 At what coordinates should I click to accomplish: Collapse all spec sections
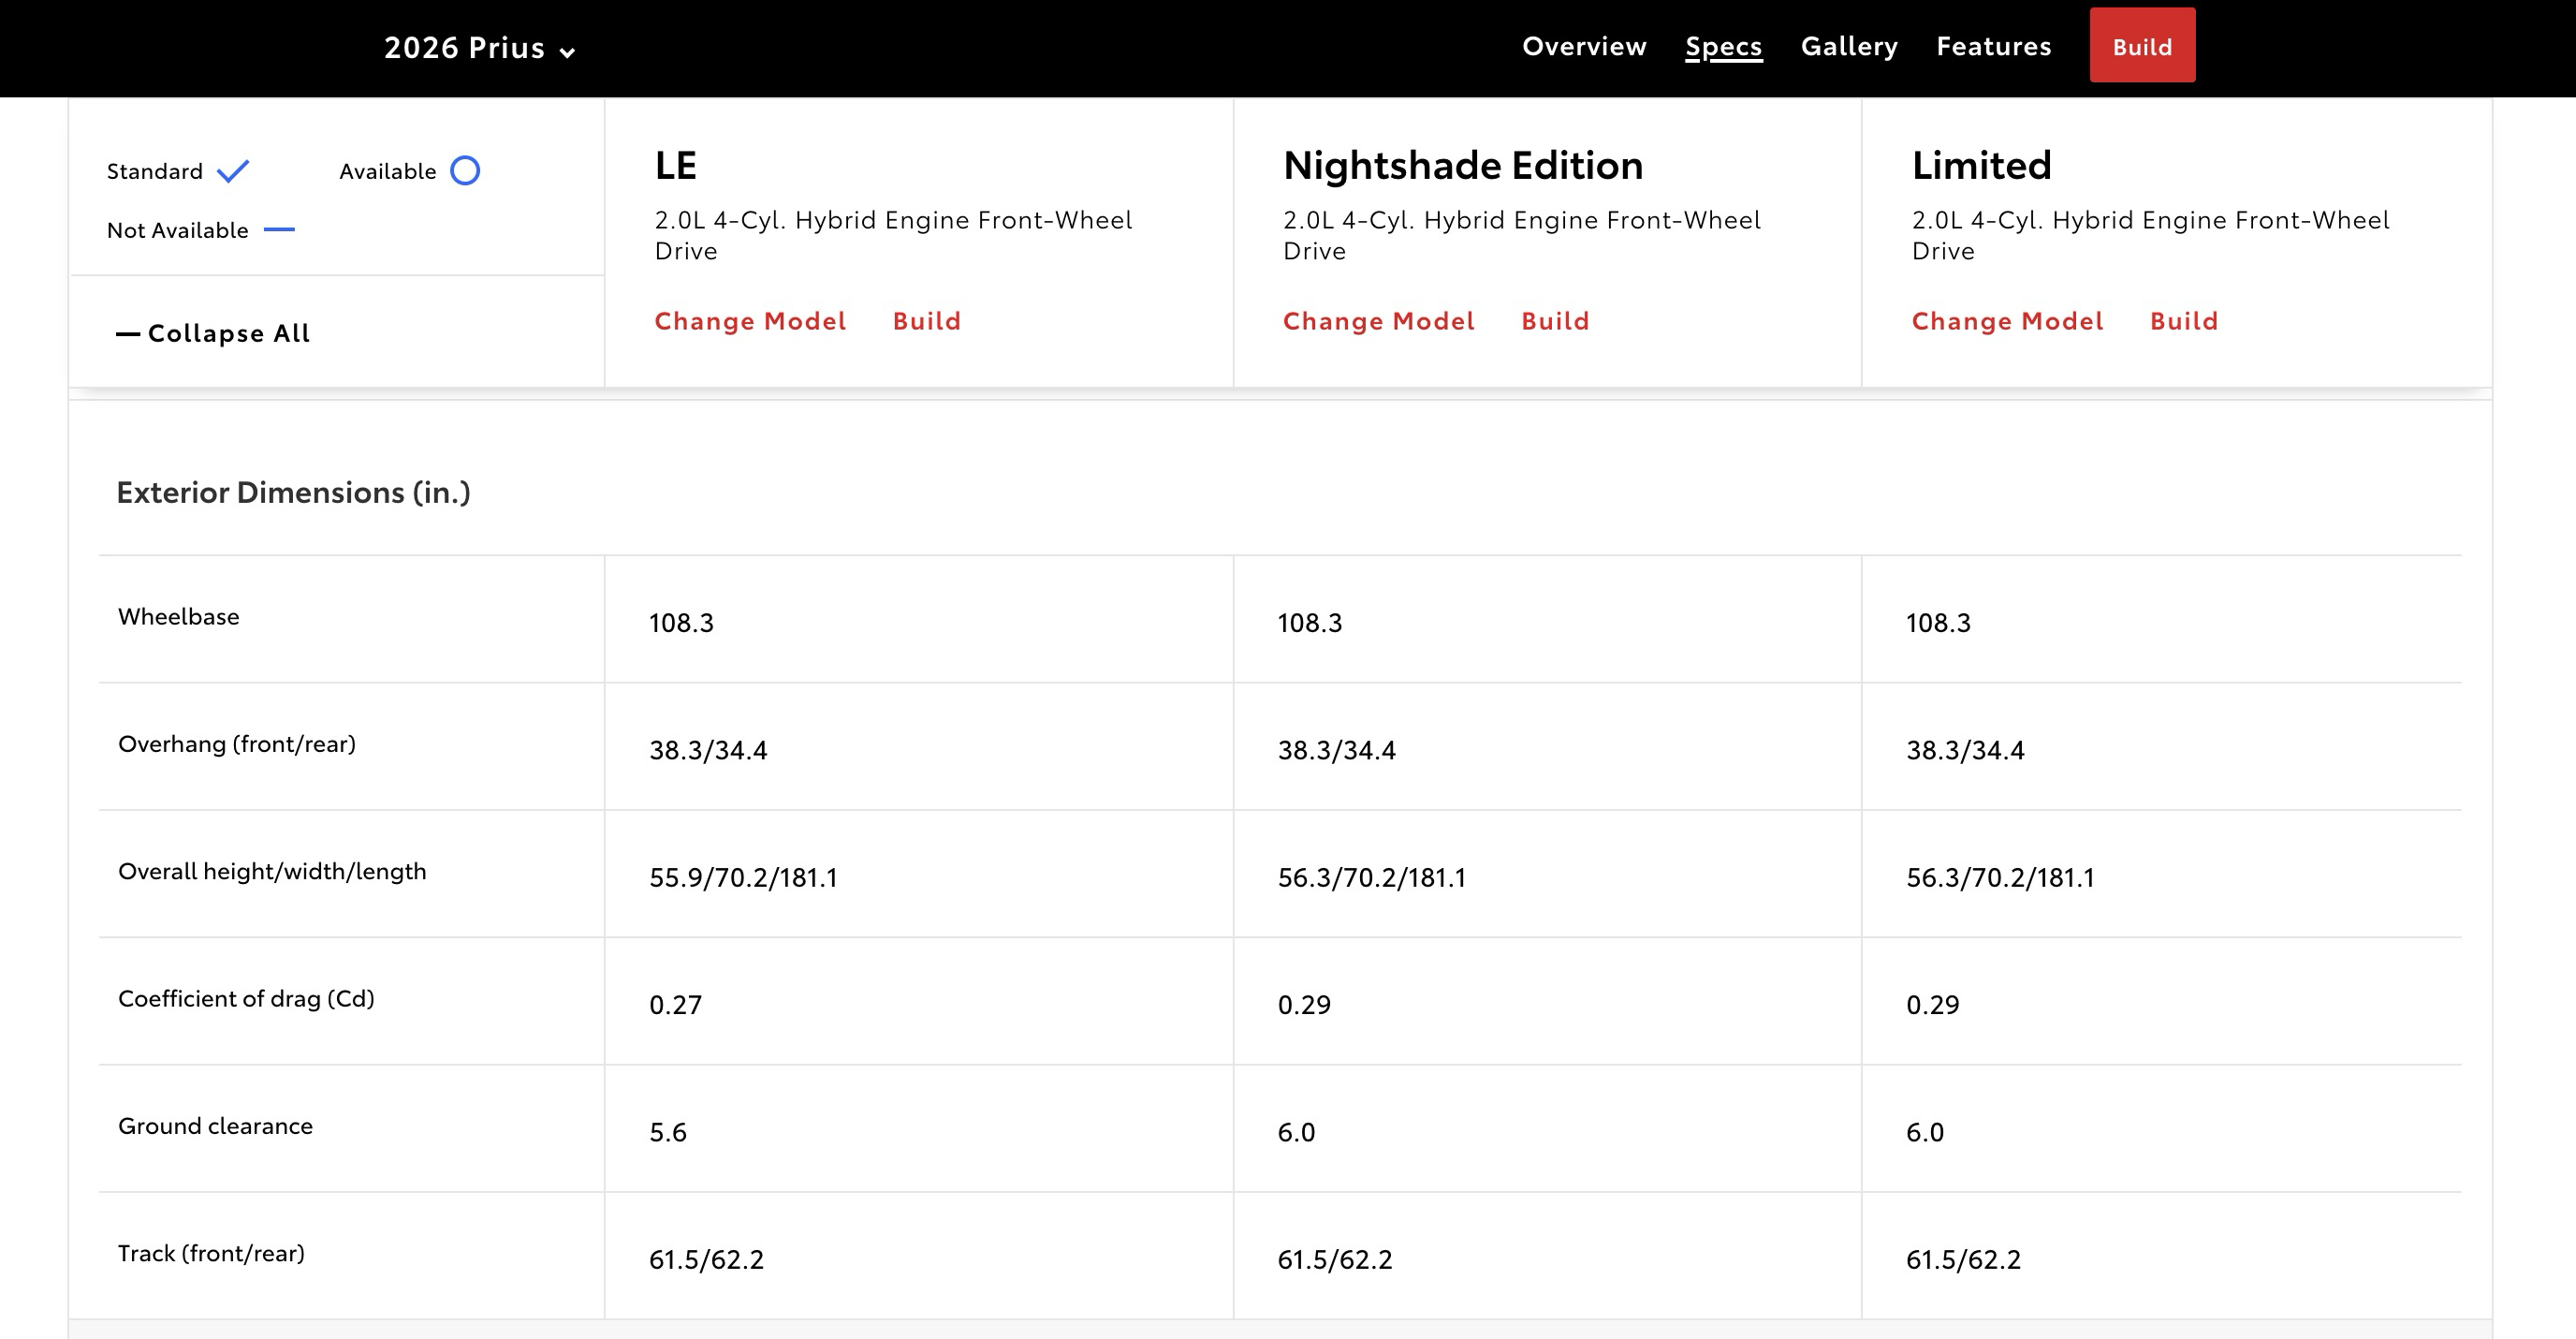point(228,333)
